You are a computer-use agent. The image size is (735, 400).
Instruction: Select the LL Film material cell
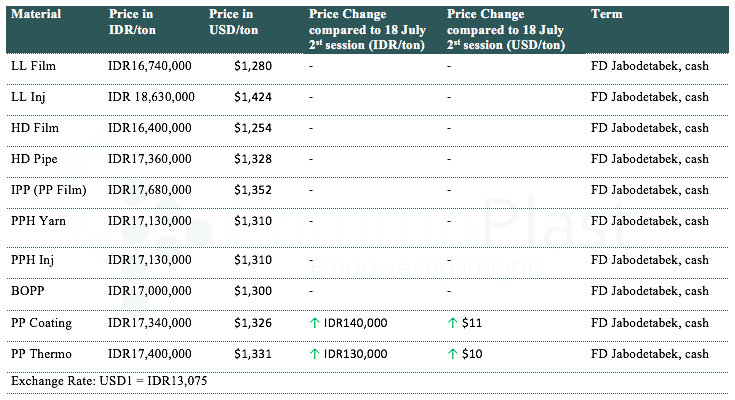point(34,66)
